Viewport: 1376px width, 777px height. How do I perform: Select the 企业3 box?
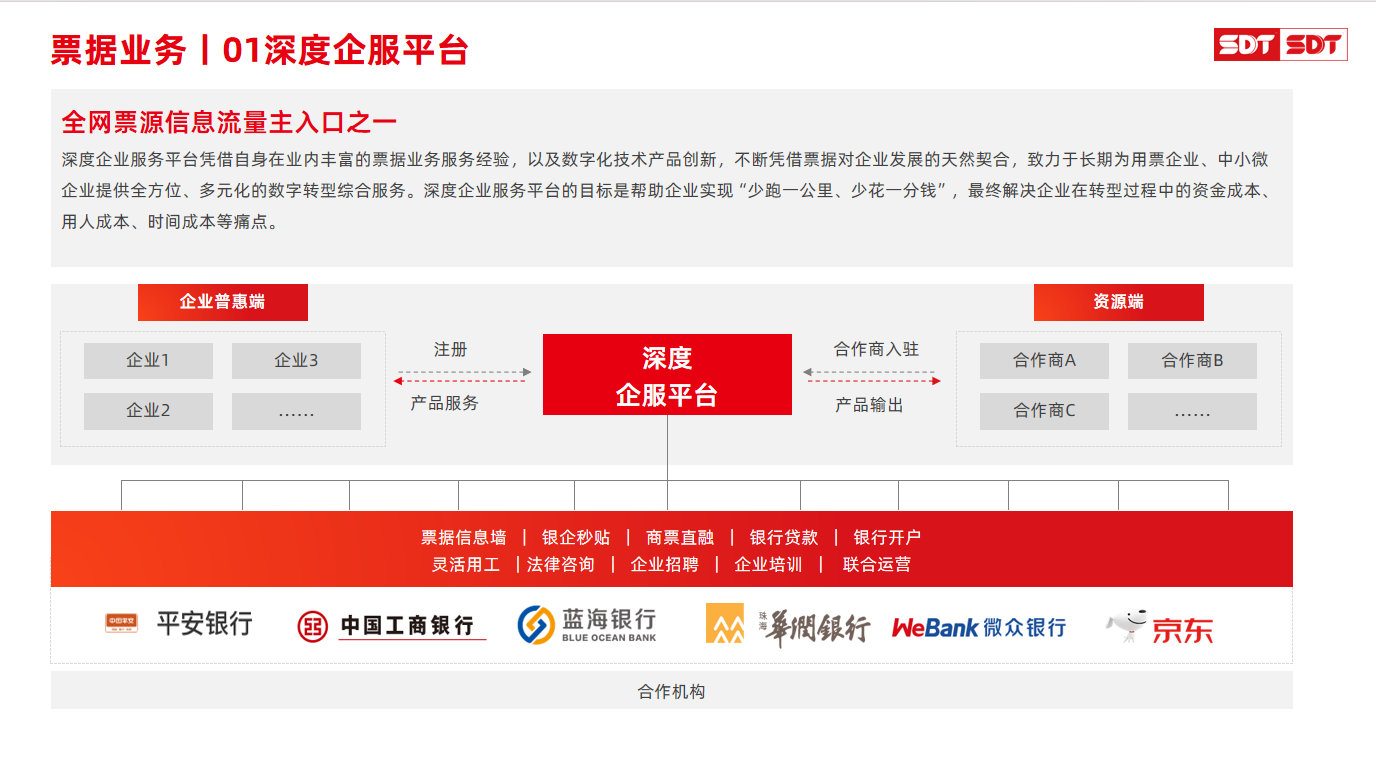click(296, 361)
